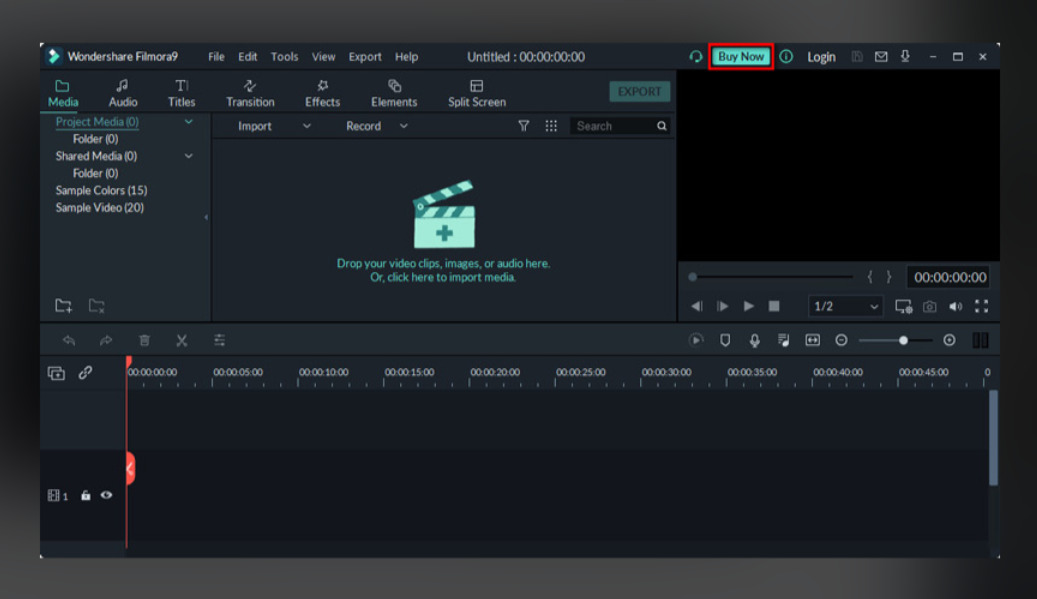Click the media Search field
This screenshot has width=1037, height=599.
coord(612,126)
